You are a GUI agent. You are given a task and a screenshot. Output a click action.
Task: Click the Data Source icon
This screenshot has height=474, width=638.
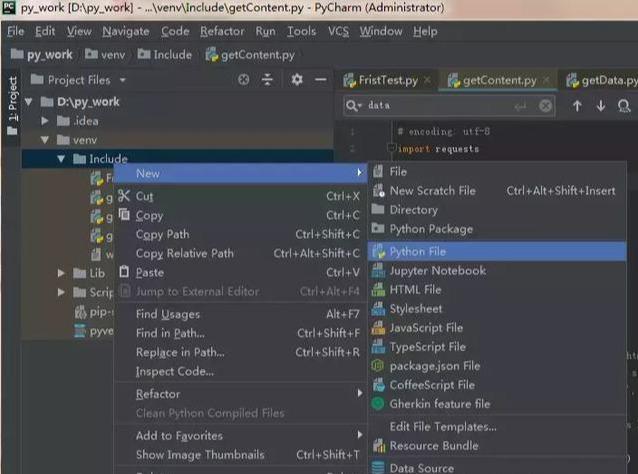pyautogui.click(x=378, y=467)
